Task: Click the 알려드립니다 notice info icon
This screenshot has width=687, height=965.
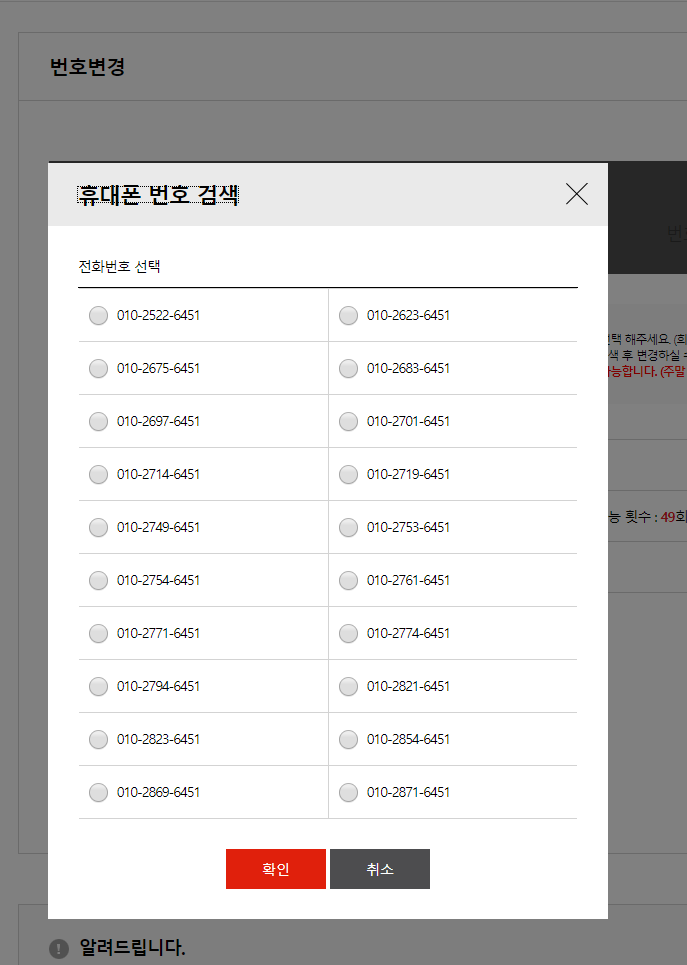Action: pos(58,948)
